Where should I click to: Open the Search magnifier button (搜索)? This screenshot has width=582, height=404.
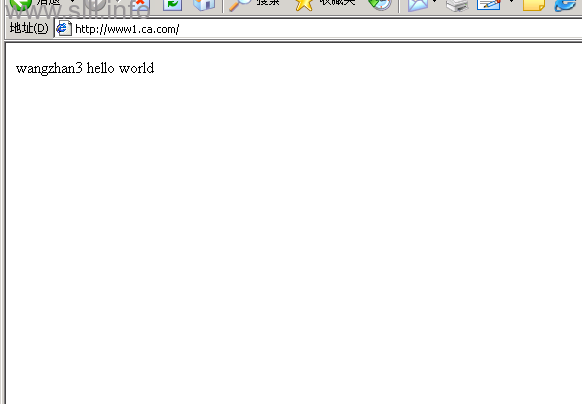coord(254,4)
